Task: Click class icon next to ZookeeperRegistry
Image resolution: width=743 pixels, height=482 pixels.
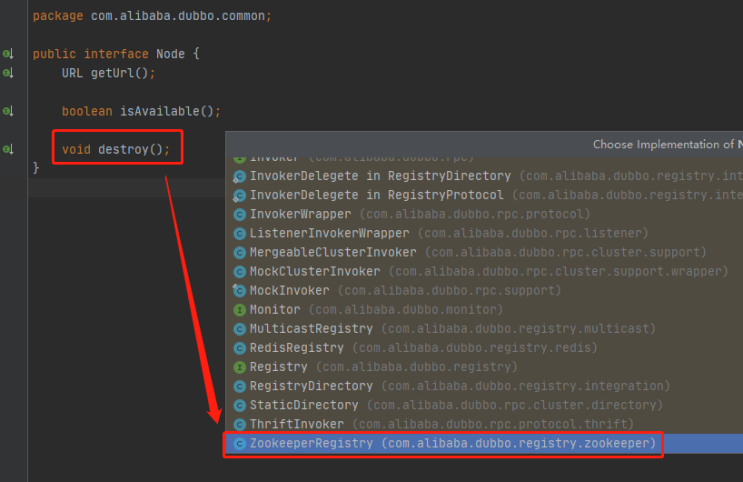Action: (x=239, y=444)
